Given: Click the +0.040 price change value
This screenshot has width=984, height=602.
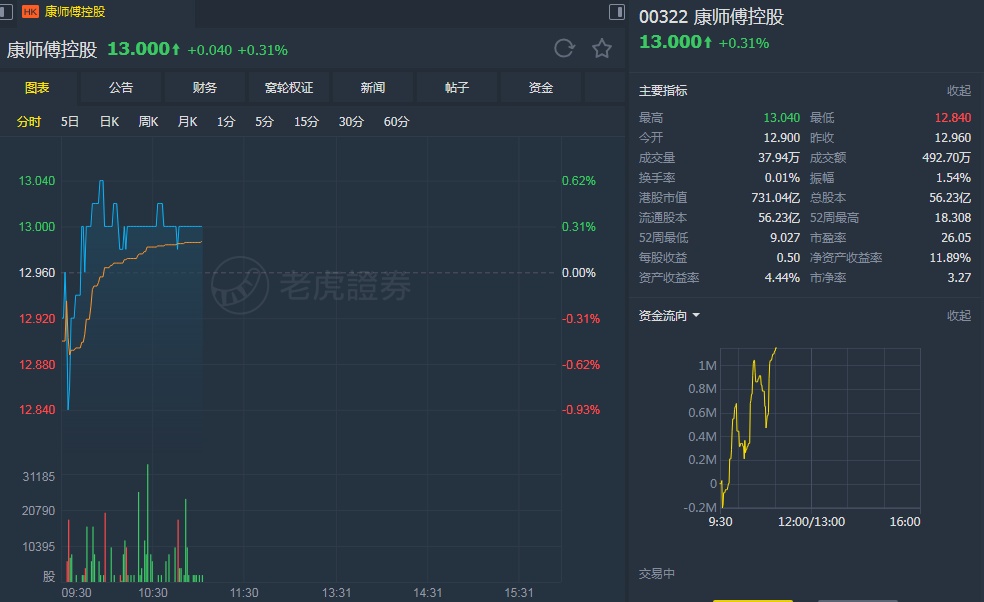Looking at the screenshot, I should 210,50.
